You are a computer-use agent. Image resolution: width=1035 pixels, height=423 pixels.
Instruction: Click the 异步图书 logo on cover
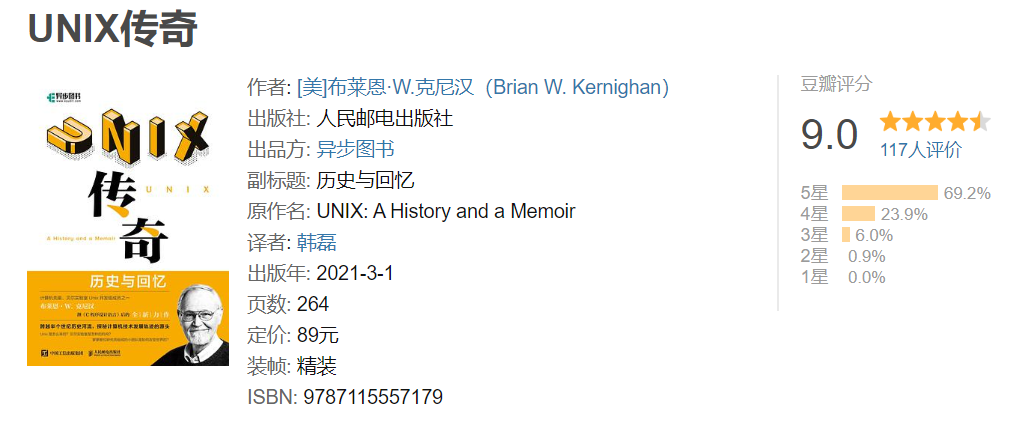(63, 98)
